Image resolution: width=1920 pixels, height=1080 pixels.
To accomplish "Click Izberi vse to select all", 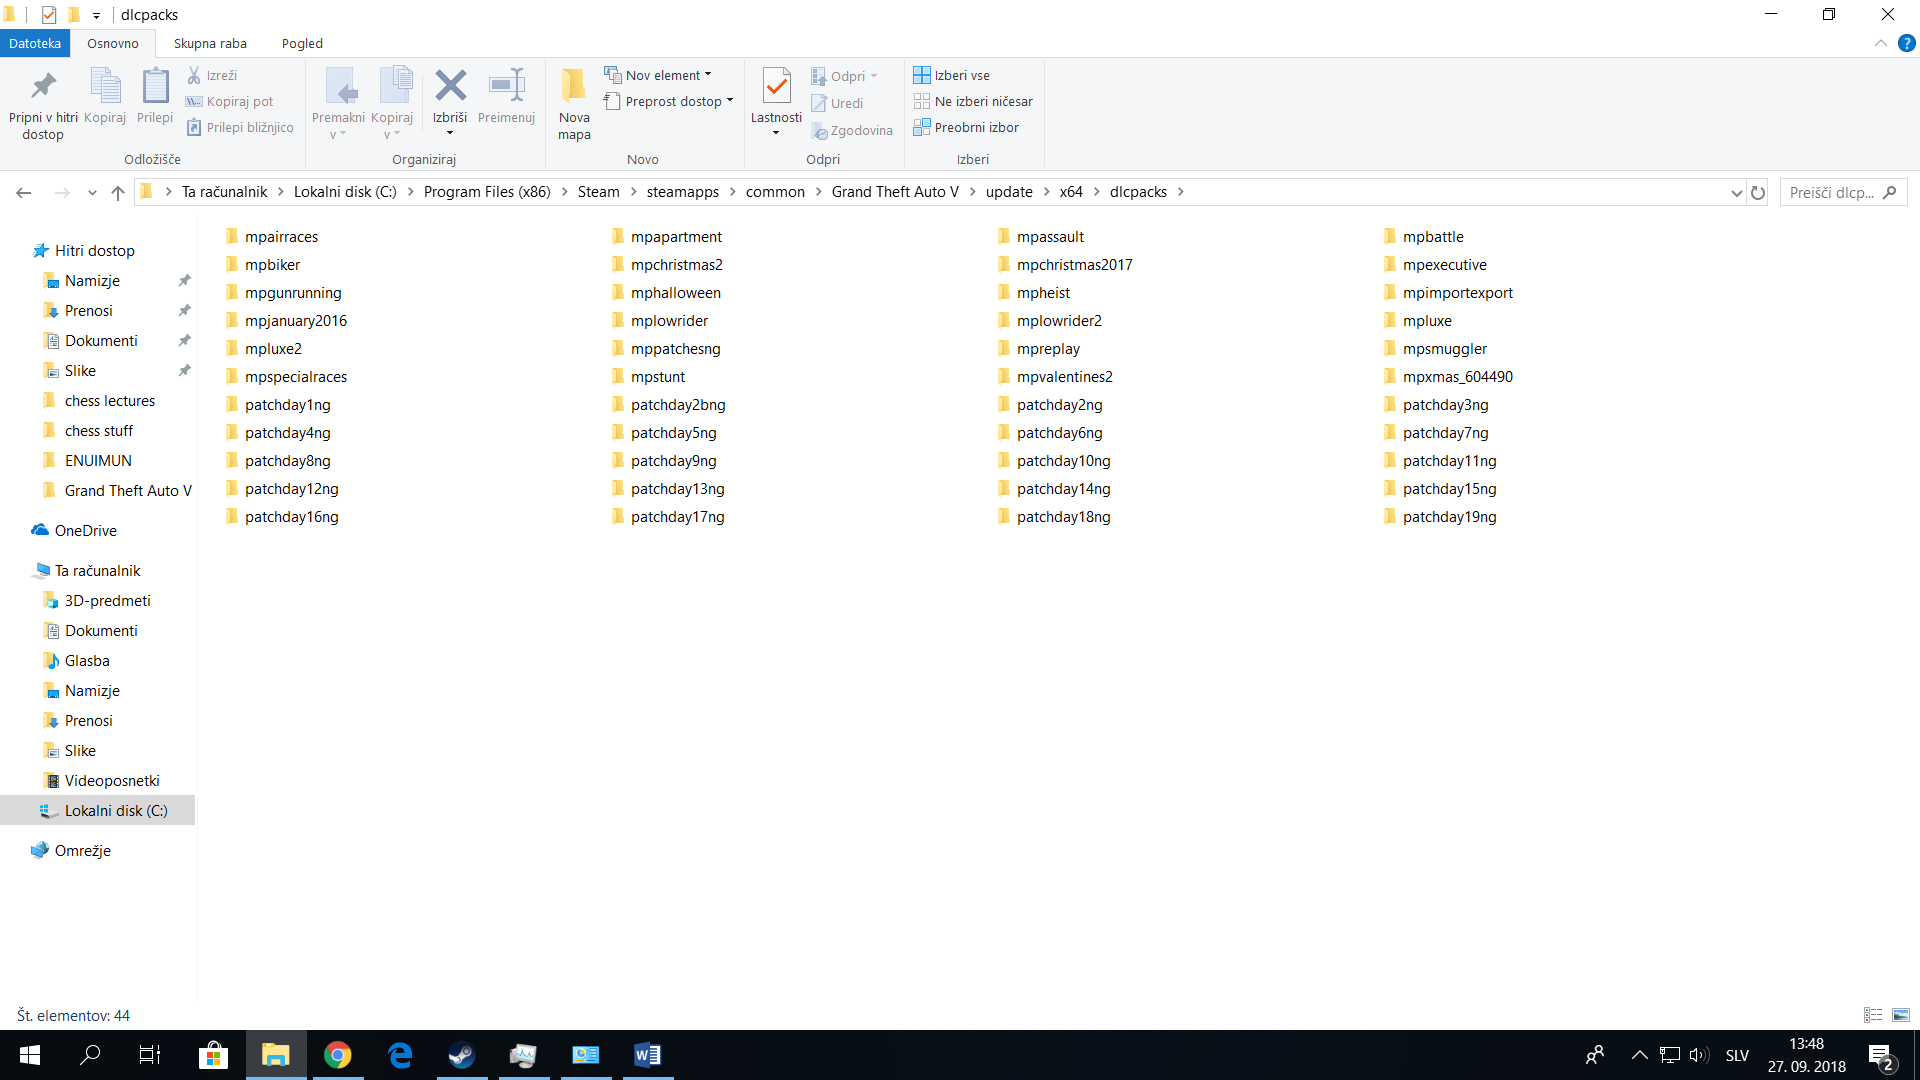I will tap(952, 75).
